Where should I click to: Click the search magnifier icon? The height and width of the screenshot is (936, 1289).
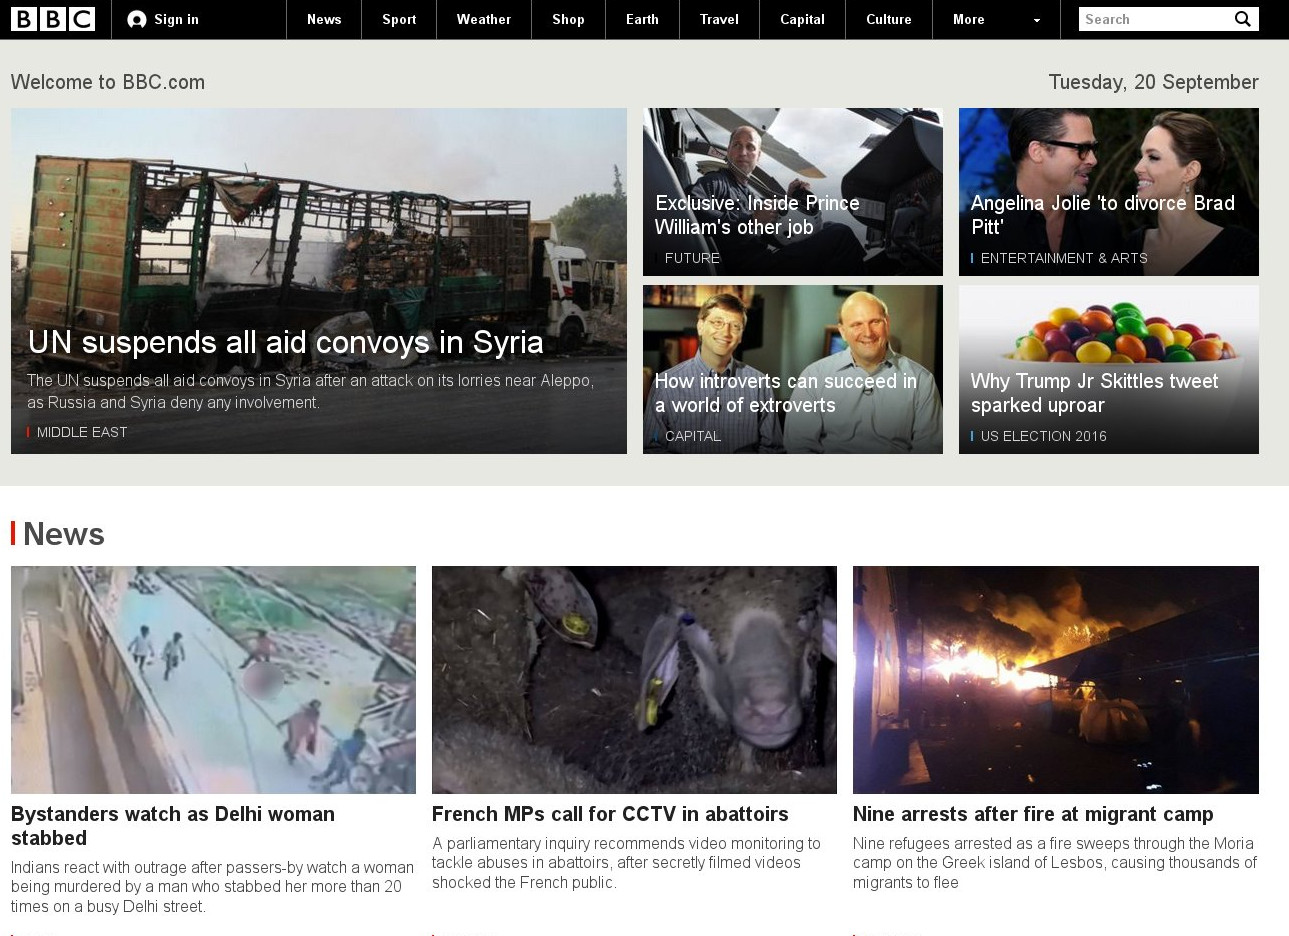(1243, 19)
